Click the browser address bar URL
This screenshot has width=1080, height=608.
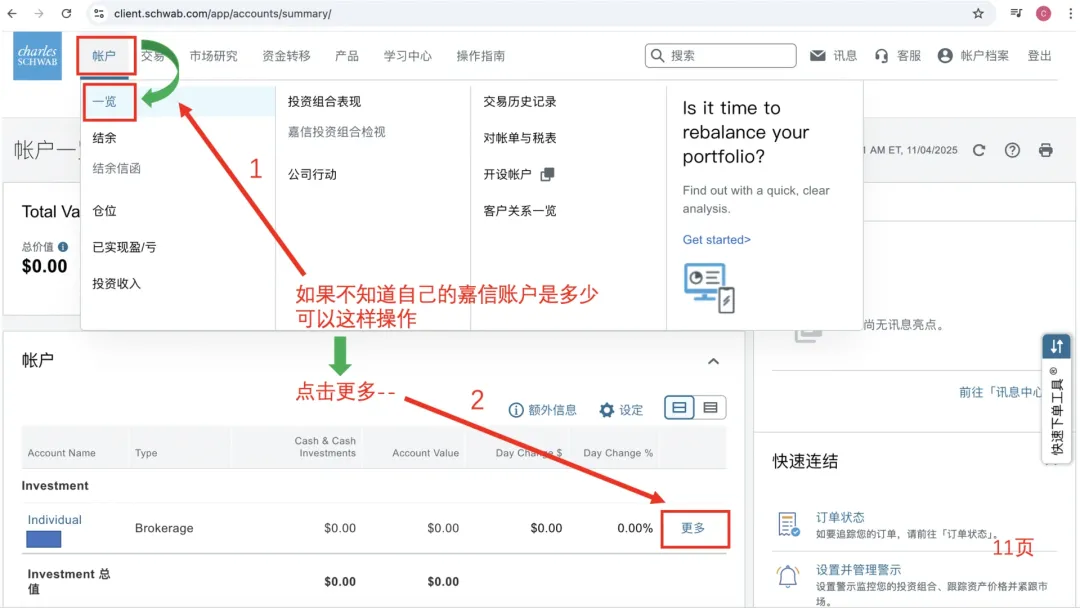coord(222,13)
